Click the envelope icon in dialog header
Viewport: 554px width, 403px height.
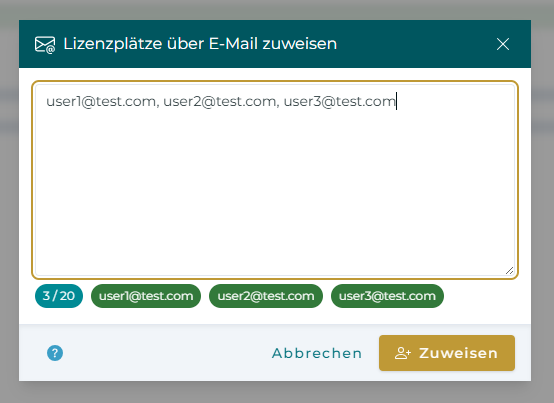coord(45,45)
